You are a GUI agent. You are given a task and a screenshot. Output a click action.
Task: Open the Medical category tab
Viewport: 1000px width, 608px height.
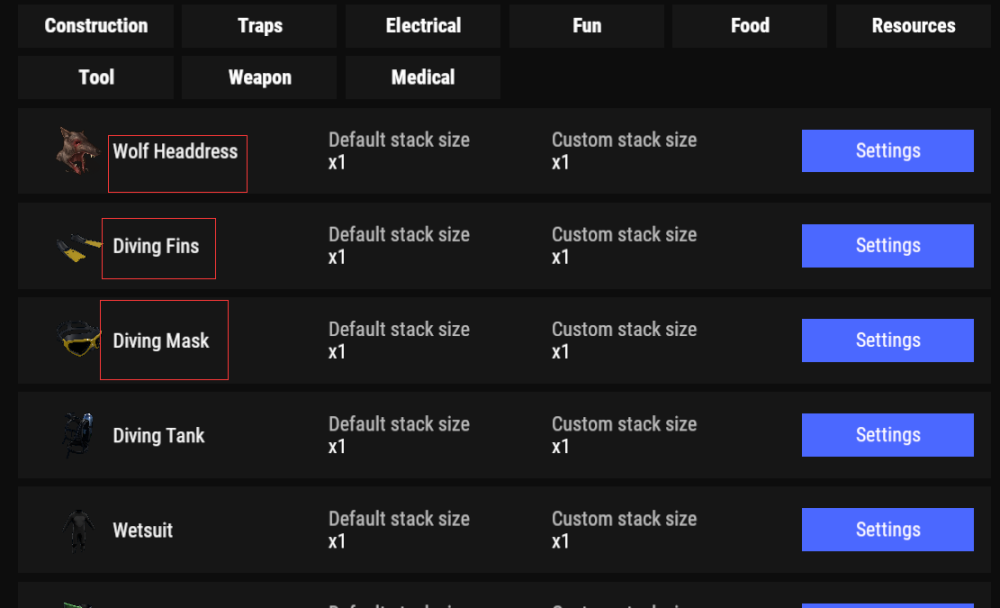423,78
